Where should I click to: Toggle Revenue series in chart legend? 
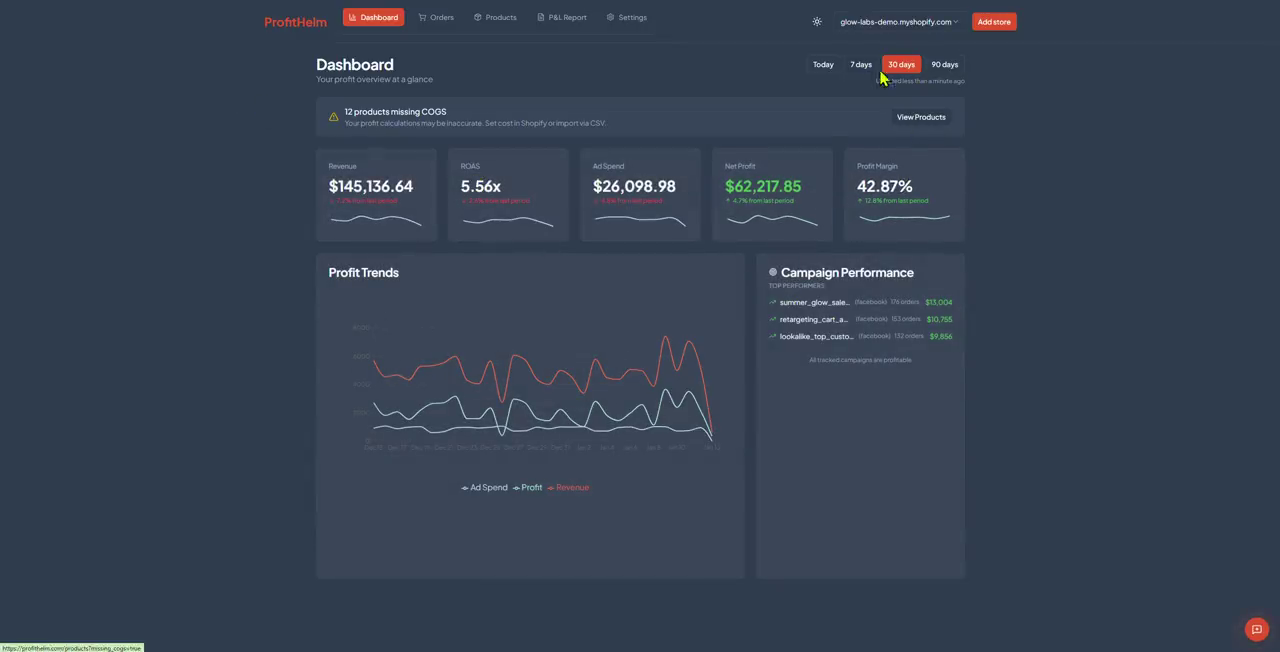pos(568,488)
